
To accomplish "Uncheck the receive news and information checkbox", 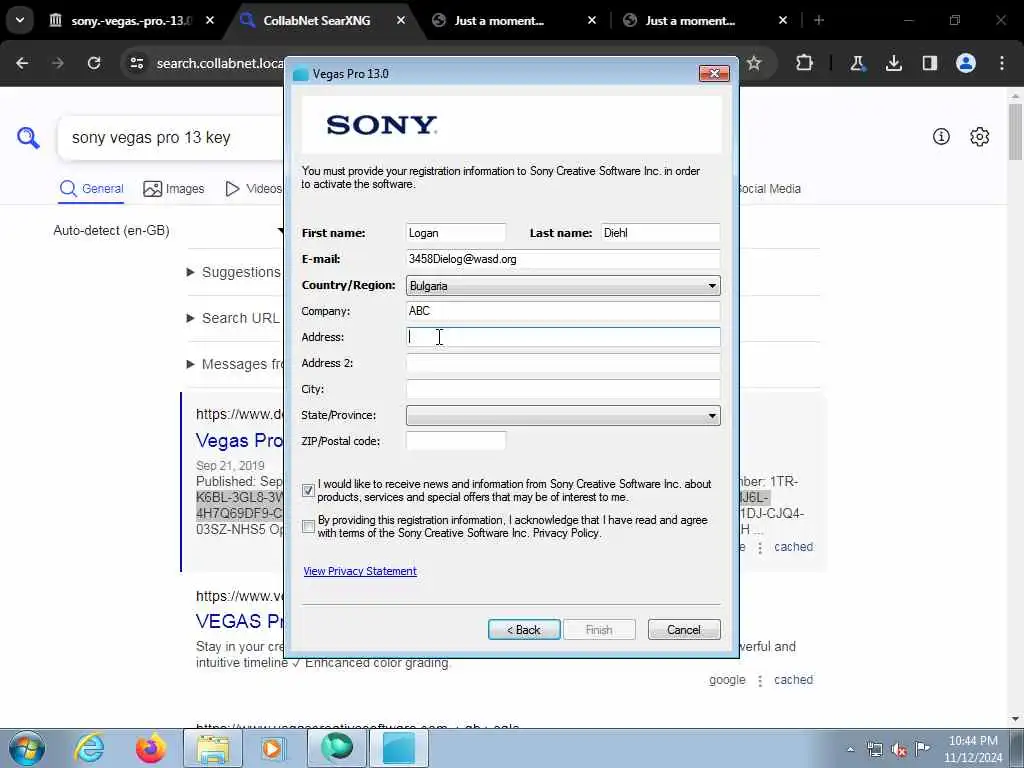I will pyautogui.click(x=308, y=490).
